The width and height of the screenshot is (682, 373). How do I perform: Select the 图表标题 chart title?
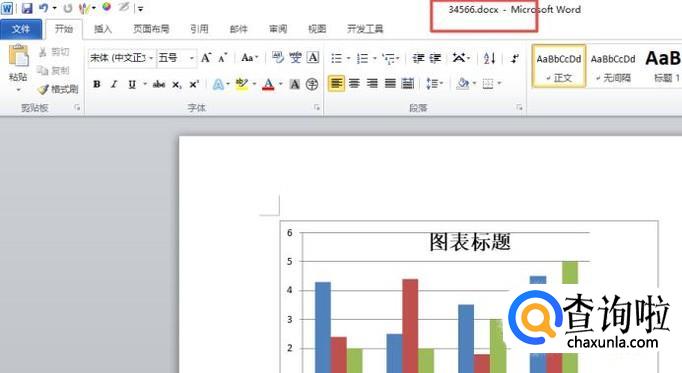pyautogui.click(x=470, y=242)
